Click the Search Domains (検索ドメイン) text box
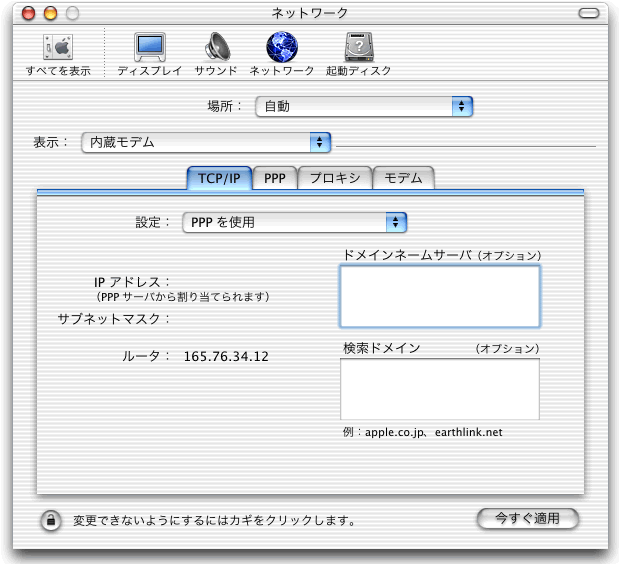Screen dimensions: 619x564 point(440,389)
